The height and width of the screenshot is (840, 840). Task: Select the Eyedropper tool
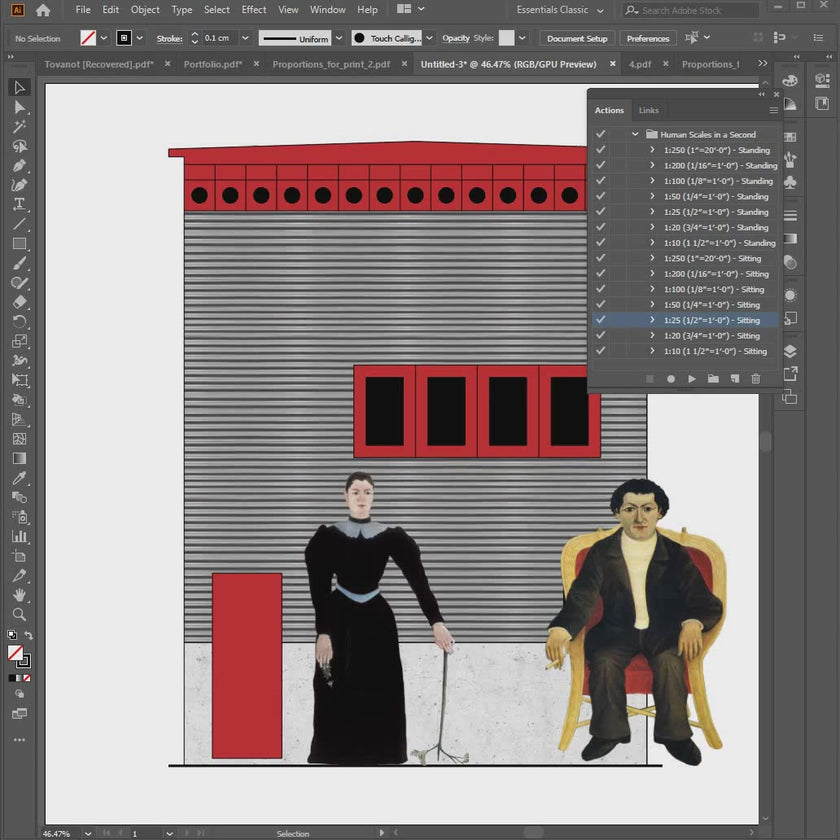19,477
